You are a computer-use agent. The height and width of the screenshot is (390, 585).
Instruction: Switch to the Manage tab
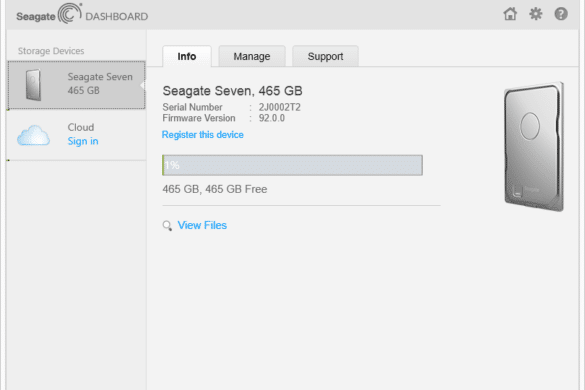pos(252,56)
